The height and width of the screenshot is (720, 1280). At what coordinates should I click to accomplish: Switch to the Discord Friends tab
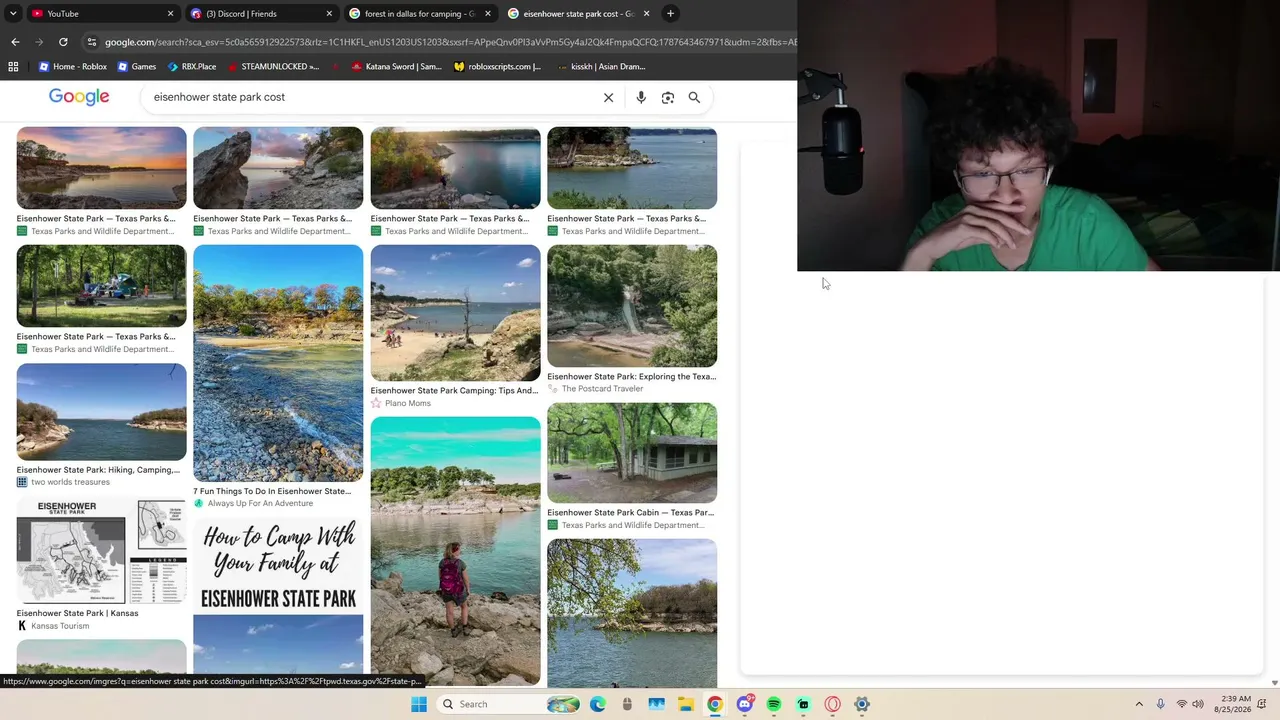pyautogui.click(x=261, y=14)
